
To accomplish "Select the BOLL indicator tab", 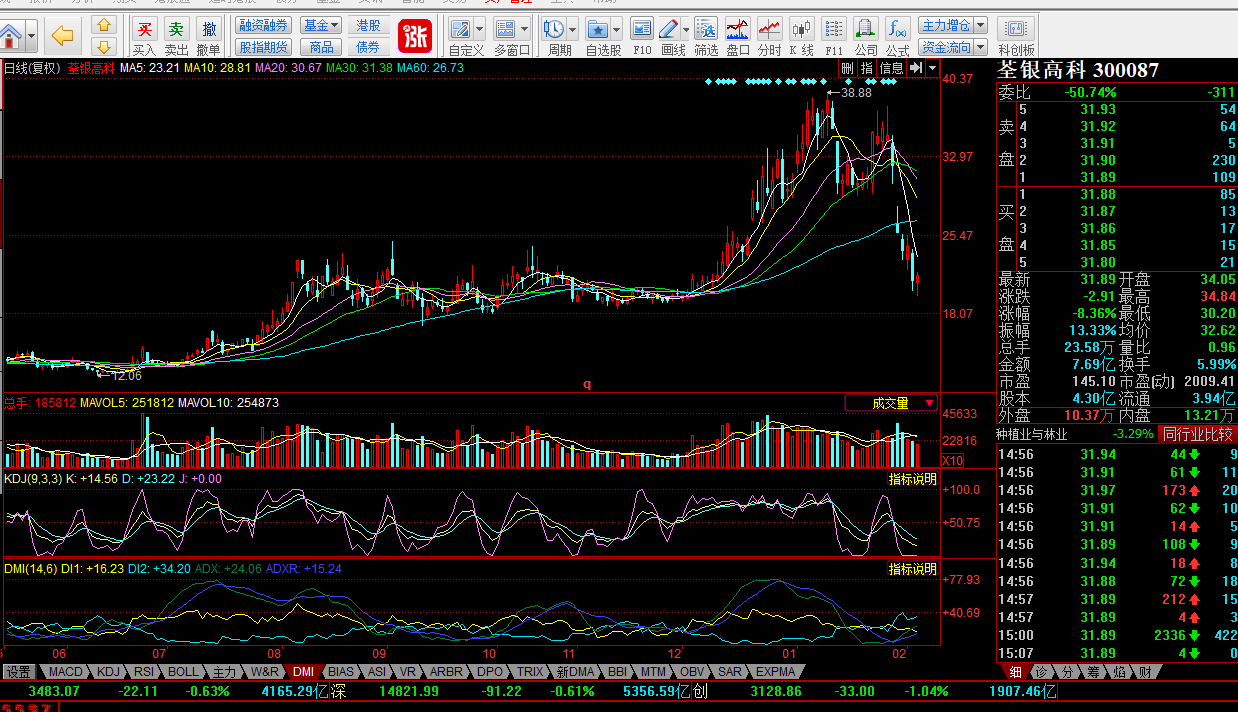I will 183,671.
